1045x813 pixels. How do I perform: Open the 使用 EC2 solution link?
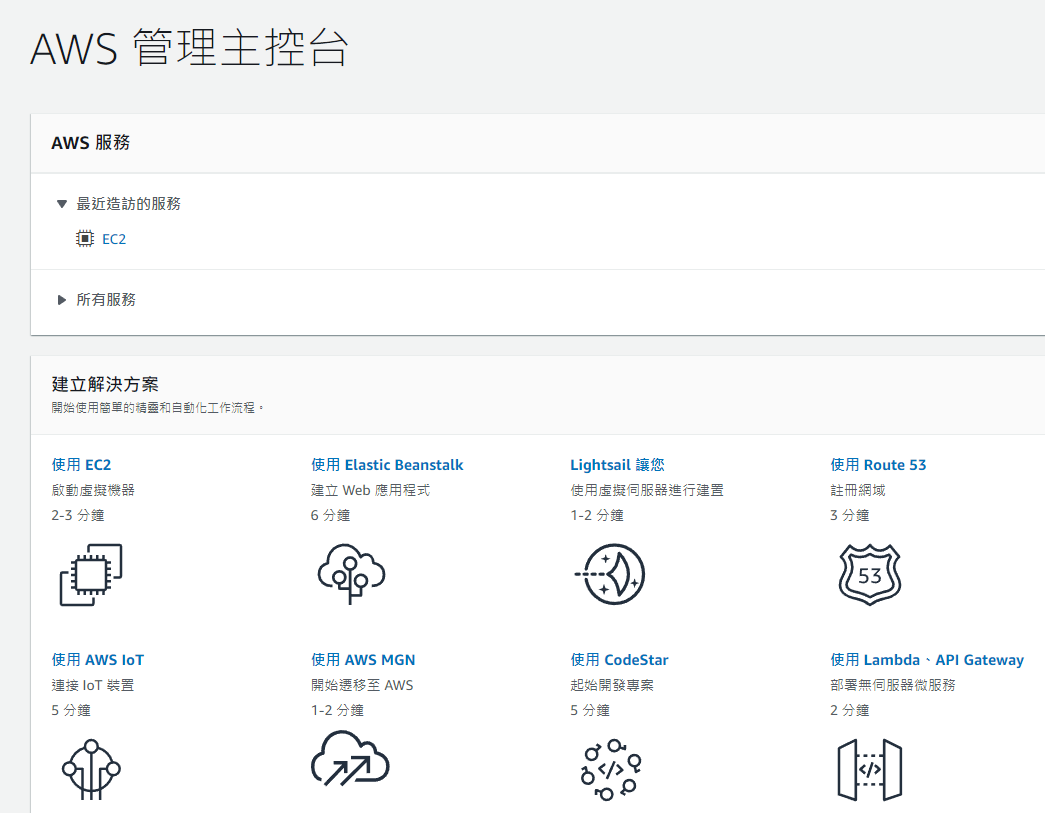coord(81,464)
